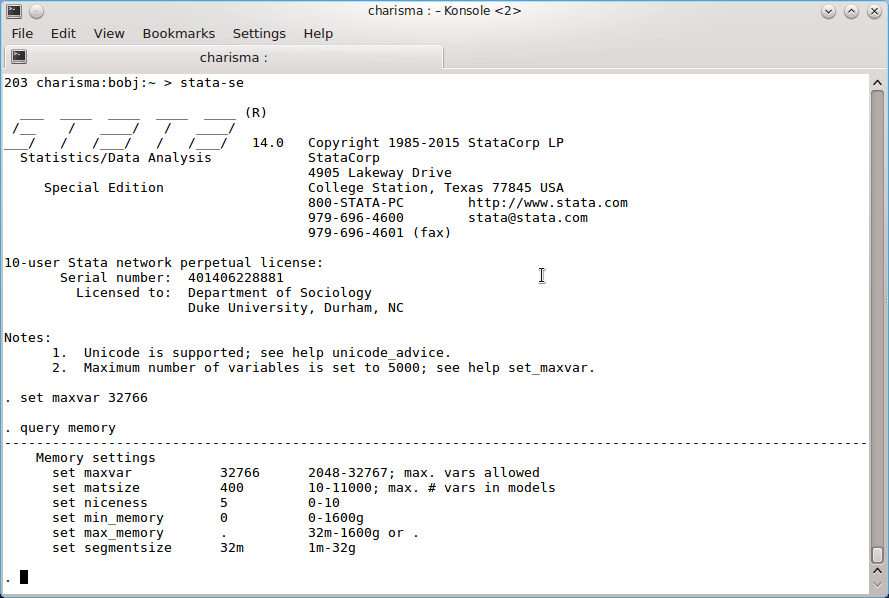
Task: Click the vertical scrollbar track
Action: click(877, 317)
